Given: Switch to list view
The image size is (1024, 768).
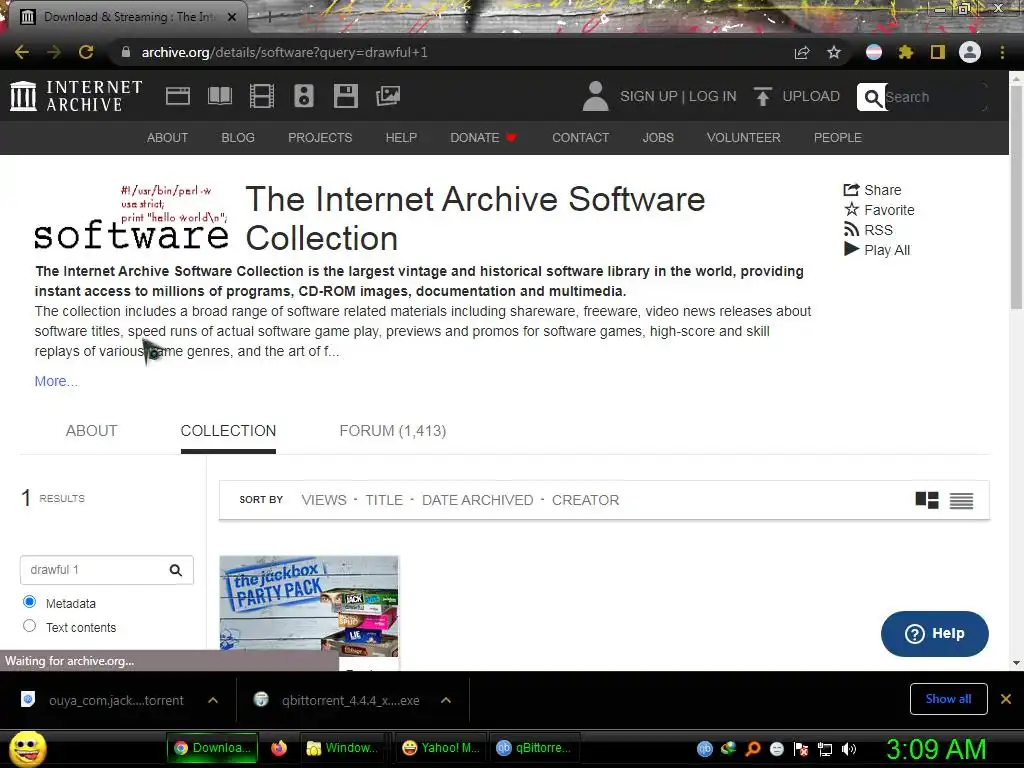Looking at the screenshot, I should coord(961,500).
